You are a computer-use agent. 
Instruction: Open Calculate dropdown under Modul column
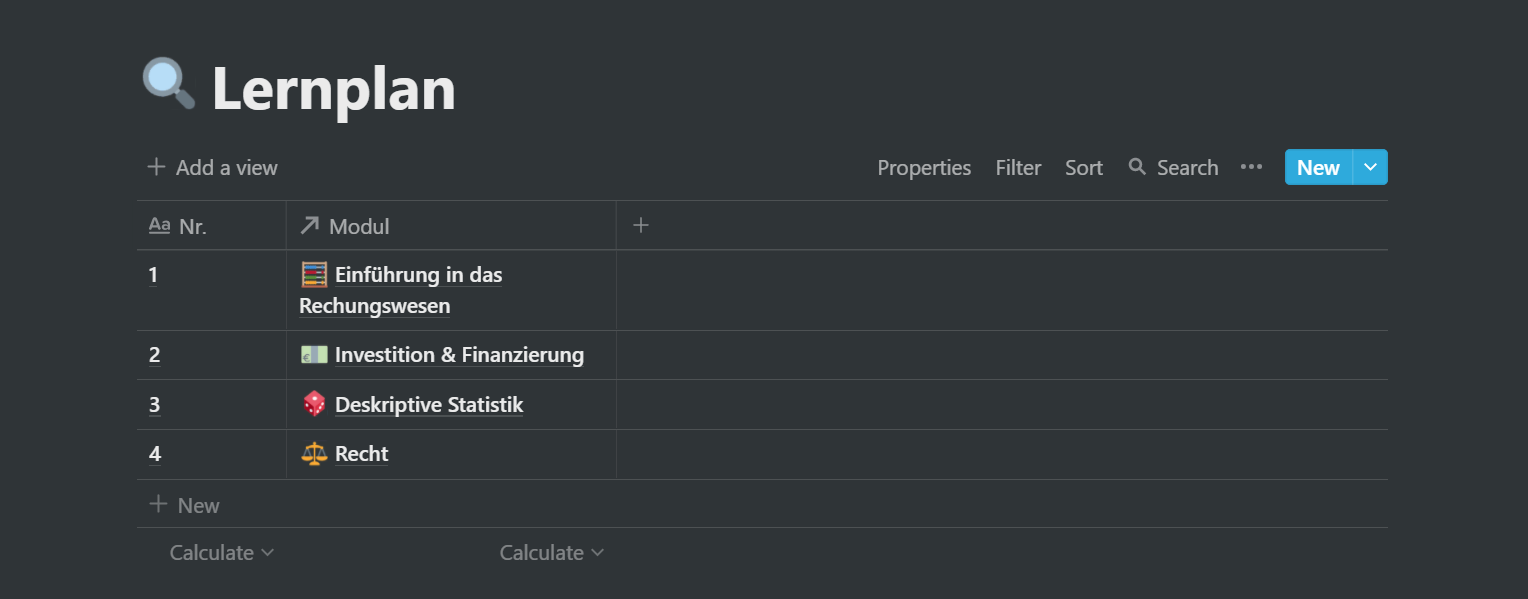(x=551, y=552)
